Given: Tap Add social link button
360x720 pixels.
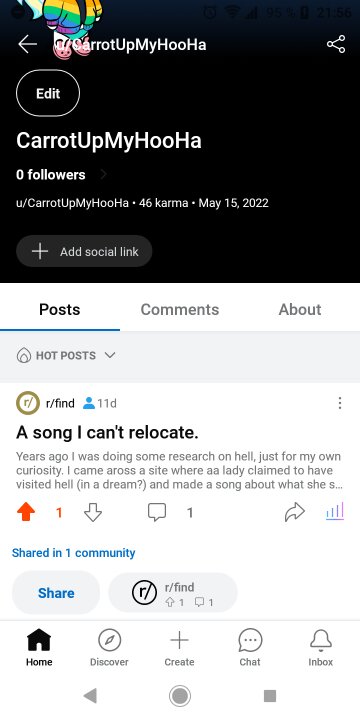Looking at the screenshot, I should [x=84, y=251].
